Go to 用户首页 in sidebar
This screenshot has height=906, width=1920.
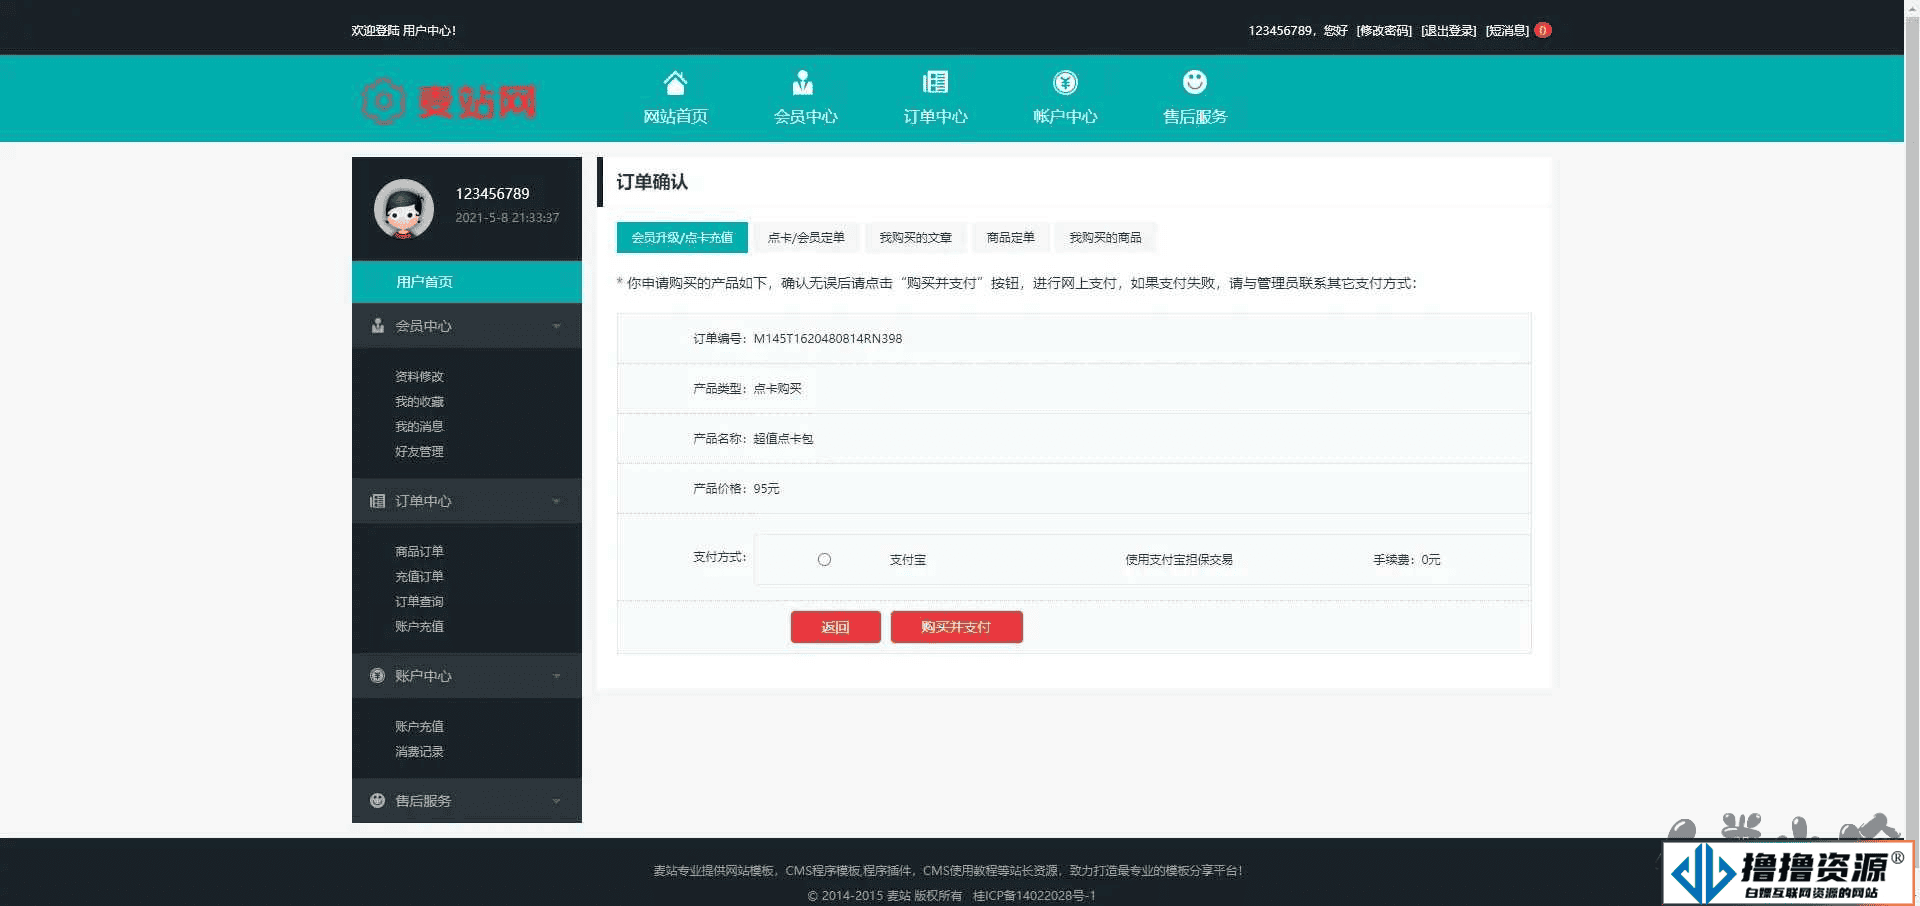467,282
